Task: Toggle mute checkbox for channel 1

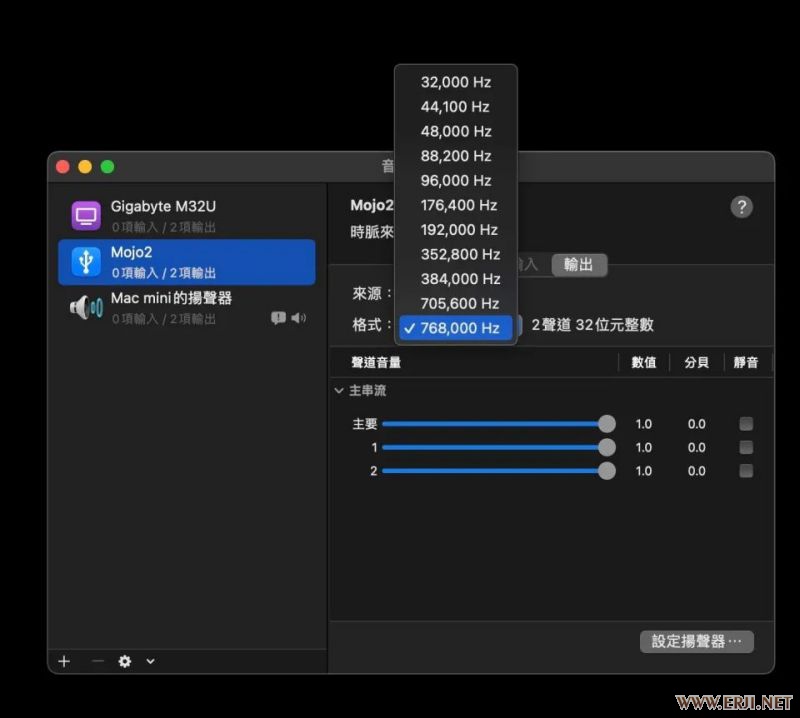Action: coord(746,447)
